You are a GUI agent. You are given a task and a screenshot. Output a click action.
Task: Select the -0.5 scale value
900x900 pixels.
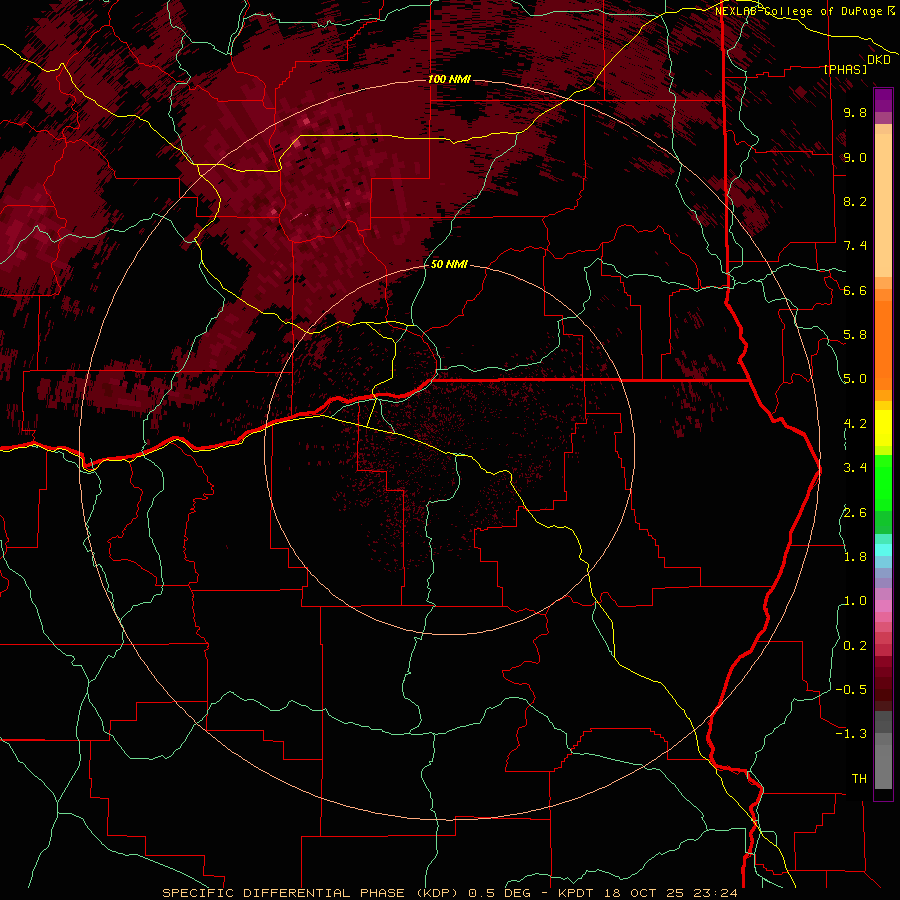pos(851,690)
